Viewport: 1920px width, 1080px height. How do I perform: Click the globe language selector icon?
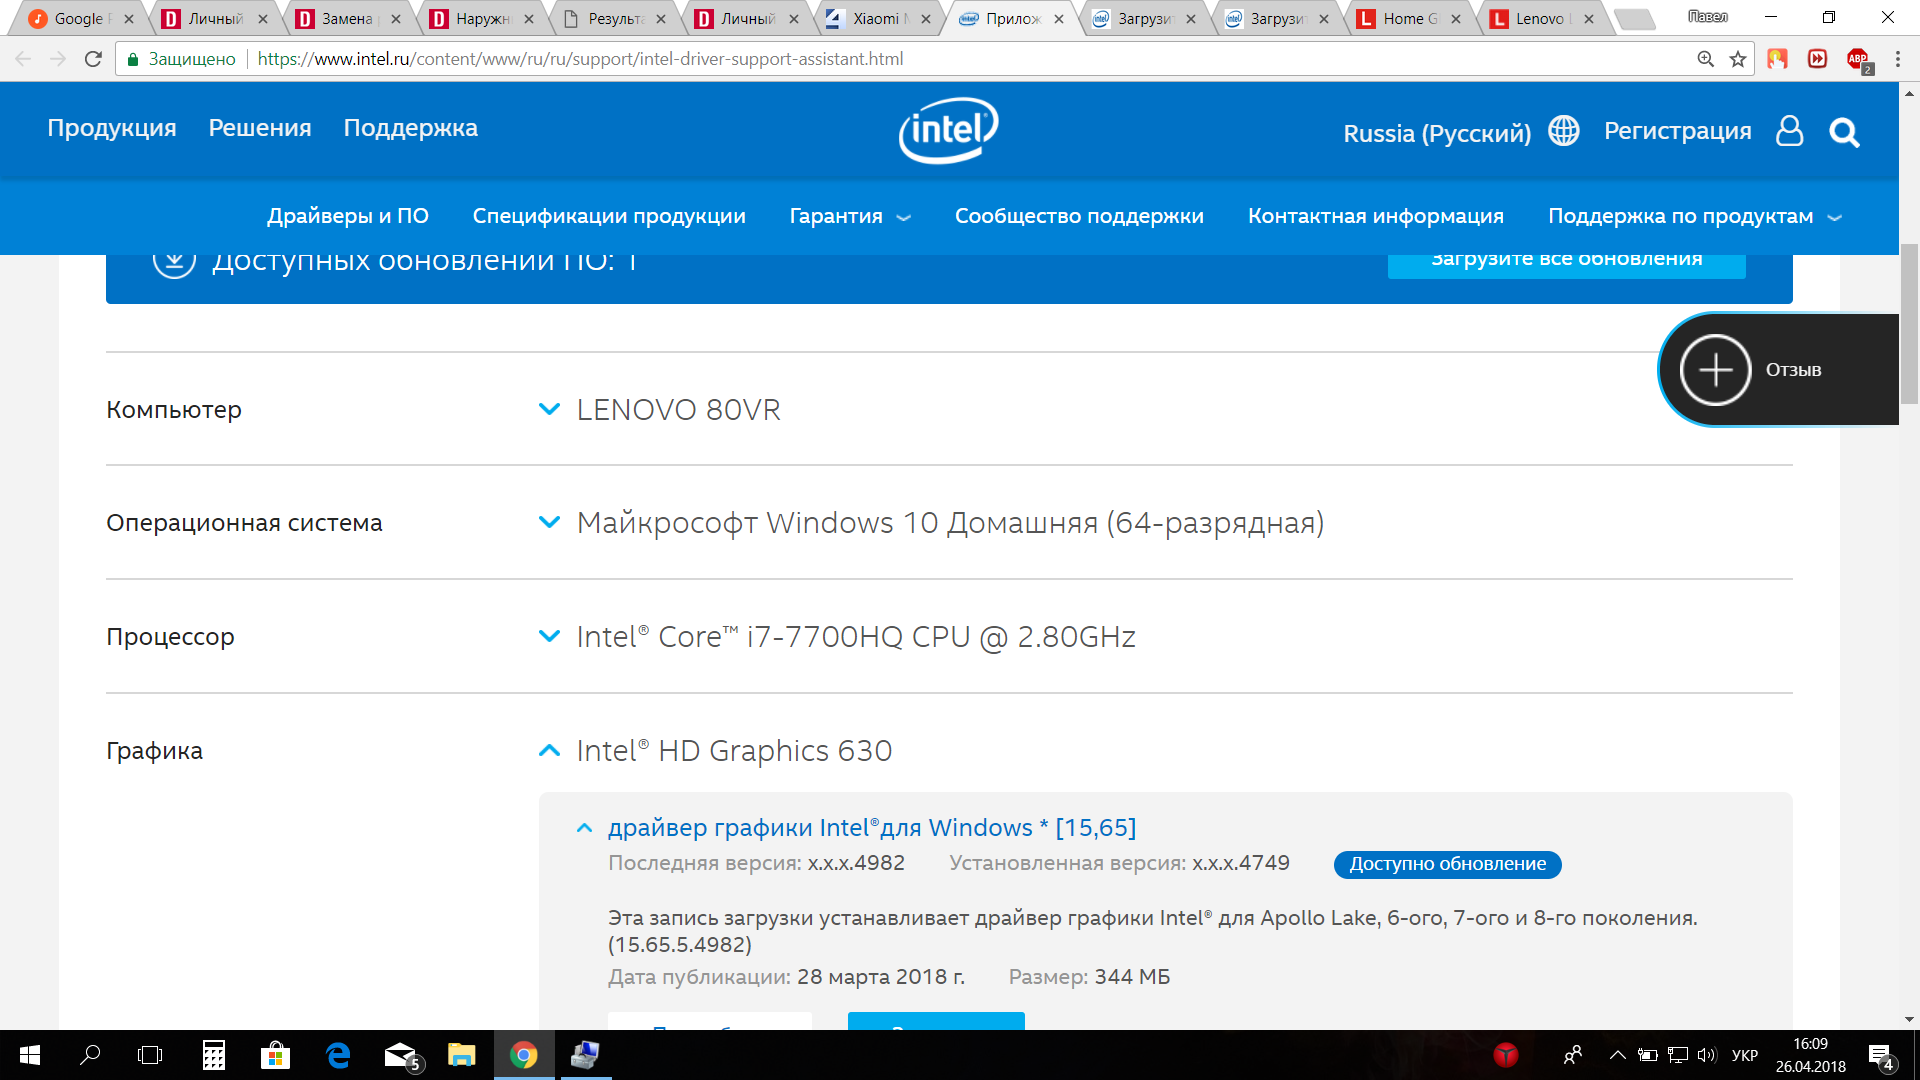(x=1564, y=131)
